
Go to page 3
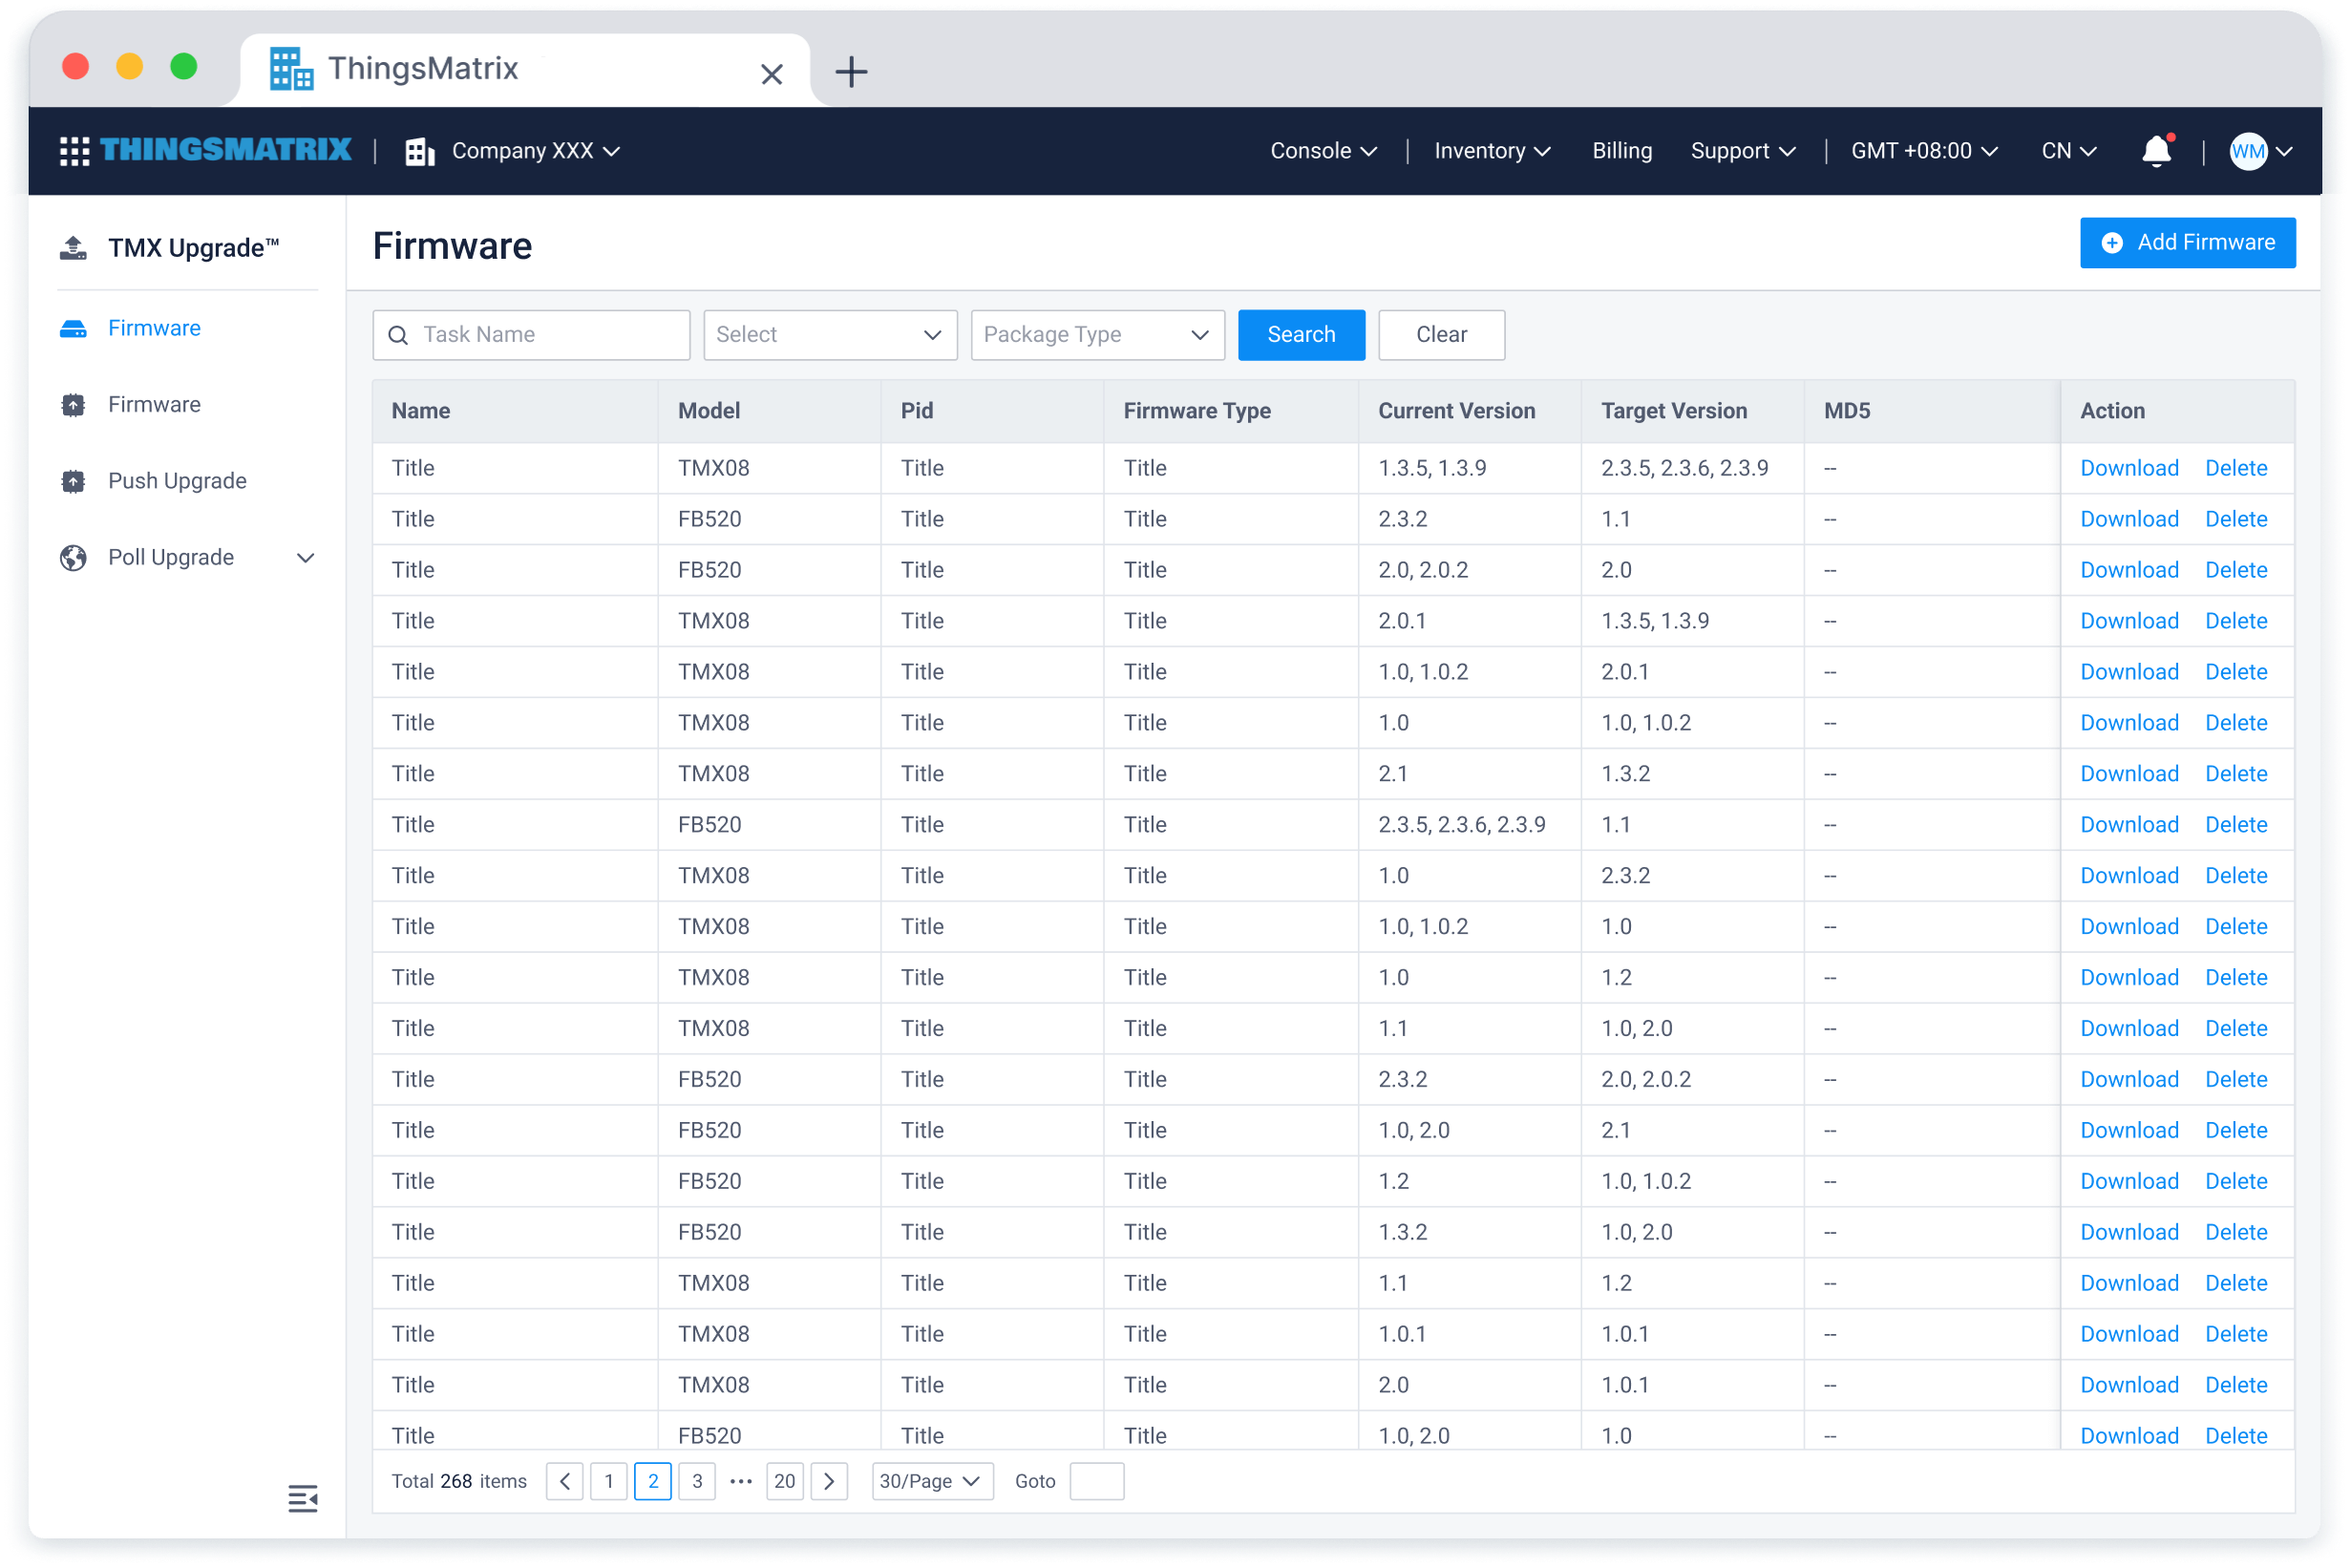[697, 1481]
